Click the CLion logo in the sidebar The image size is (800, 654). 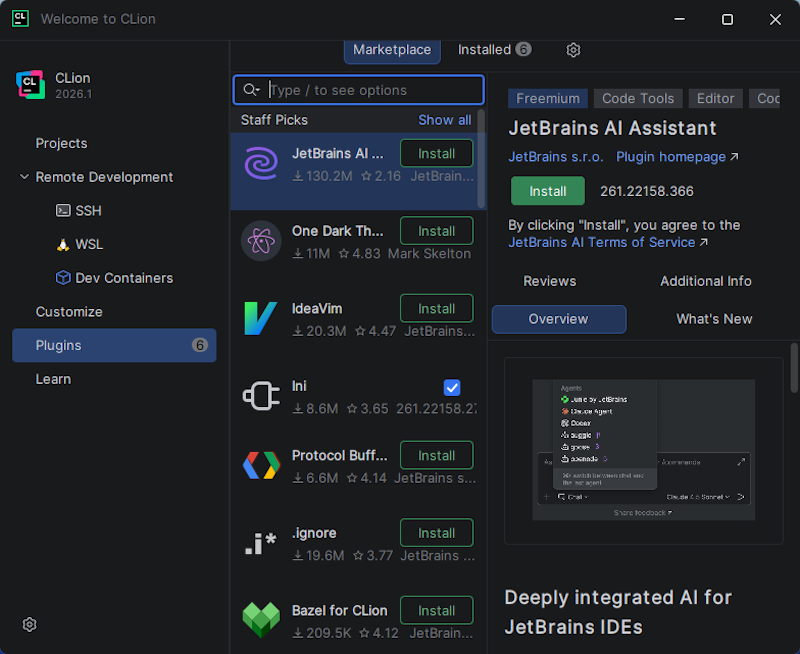pos(30,85)
